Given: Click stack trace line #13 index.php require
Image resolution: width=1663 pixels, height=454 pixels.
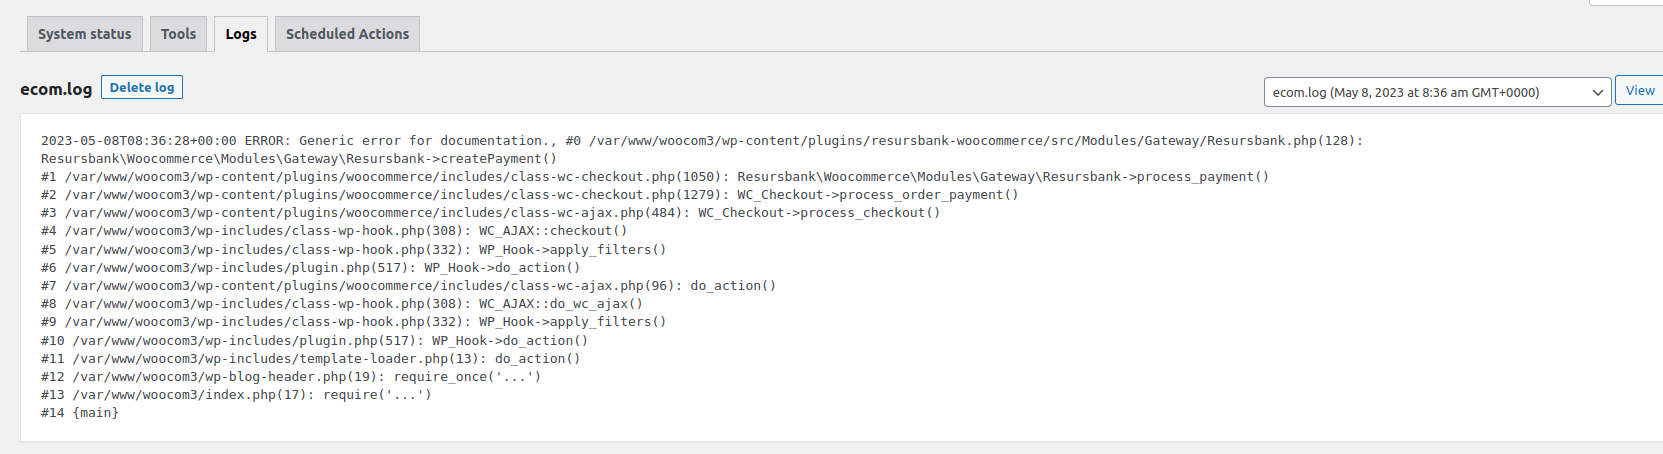Looking at the screenshot, I should pyautogui.click(x=237, y=395).
